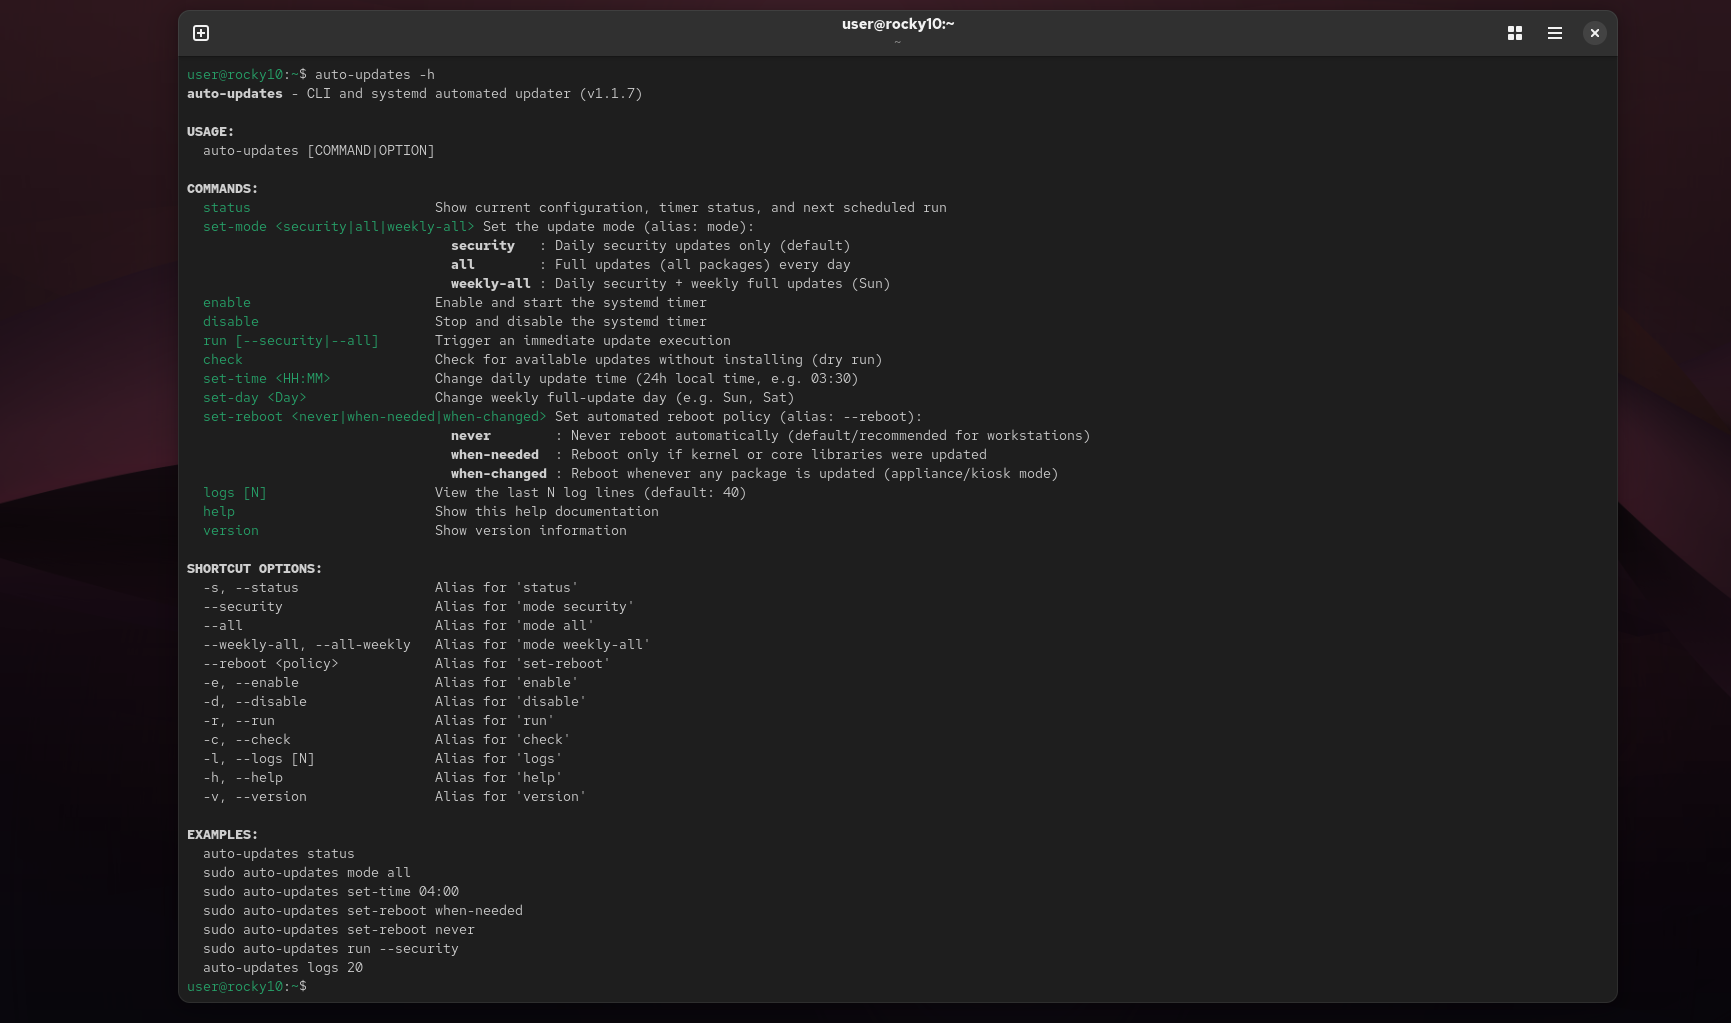Click the bottom shell prompt line
Image resolution: width=1731 pixels, height=1023 pixels.
[x=247, y=987]
